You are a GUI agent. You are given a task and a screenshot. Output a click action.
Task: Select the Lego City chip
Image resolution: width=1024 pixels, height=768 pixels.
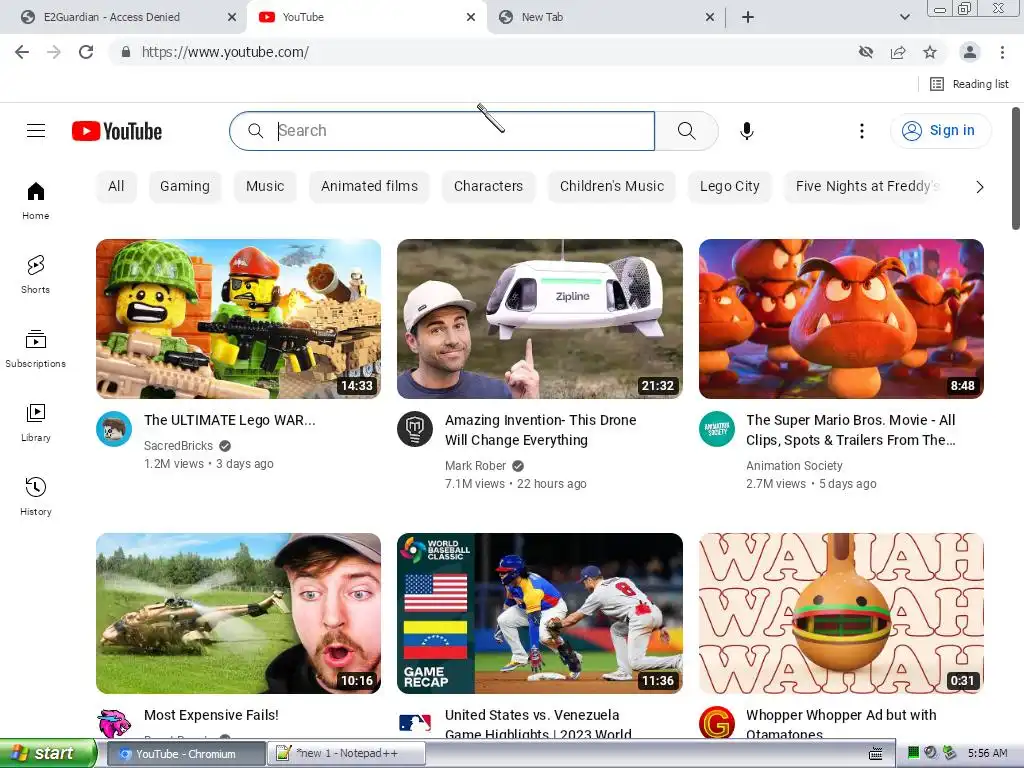(729, 186)
